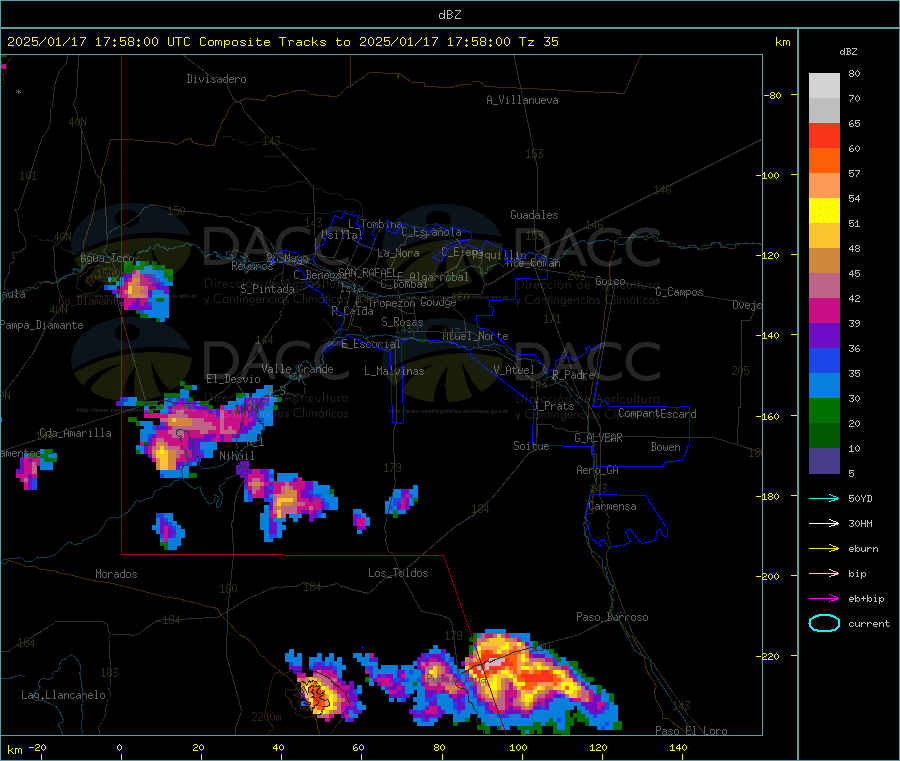Click the Carmensa map label
Viewport: 900px width, 761px height.
(612, 506)
